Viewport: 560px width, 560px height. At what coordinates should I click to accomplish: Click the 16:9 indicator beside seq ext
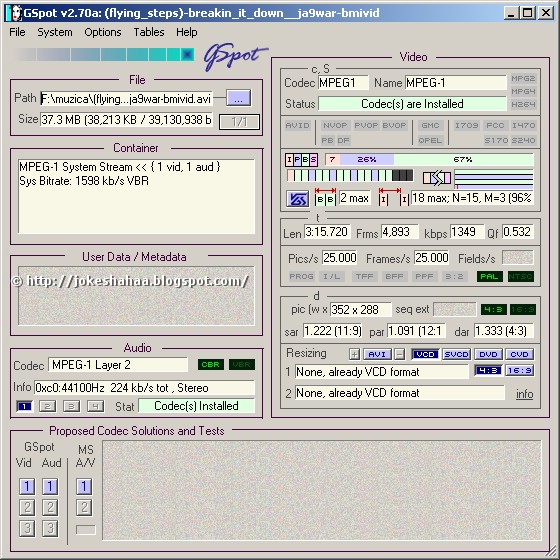(522, 309)
